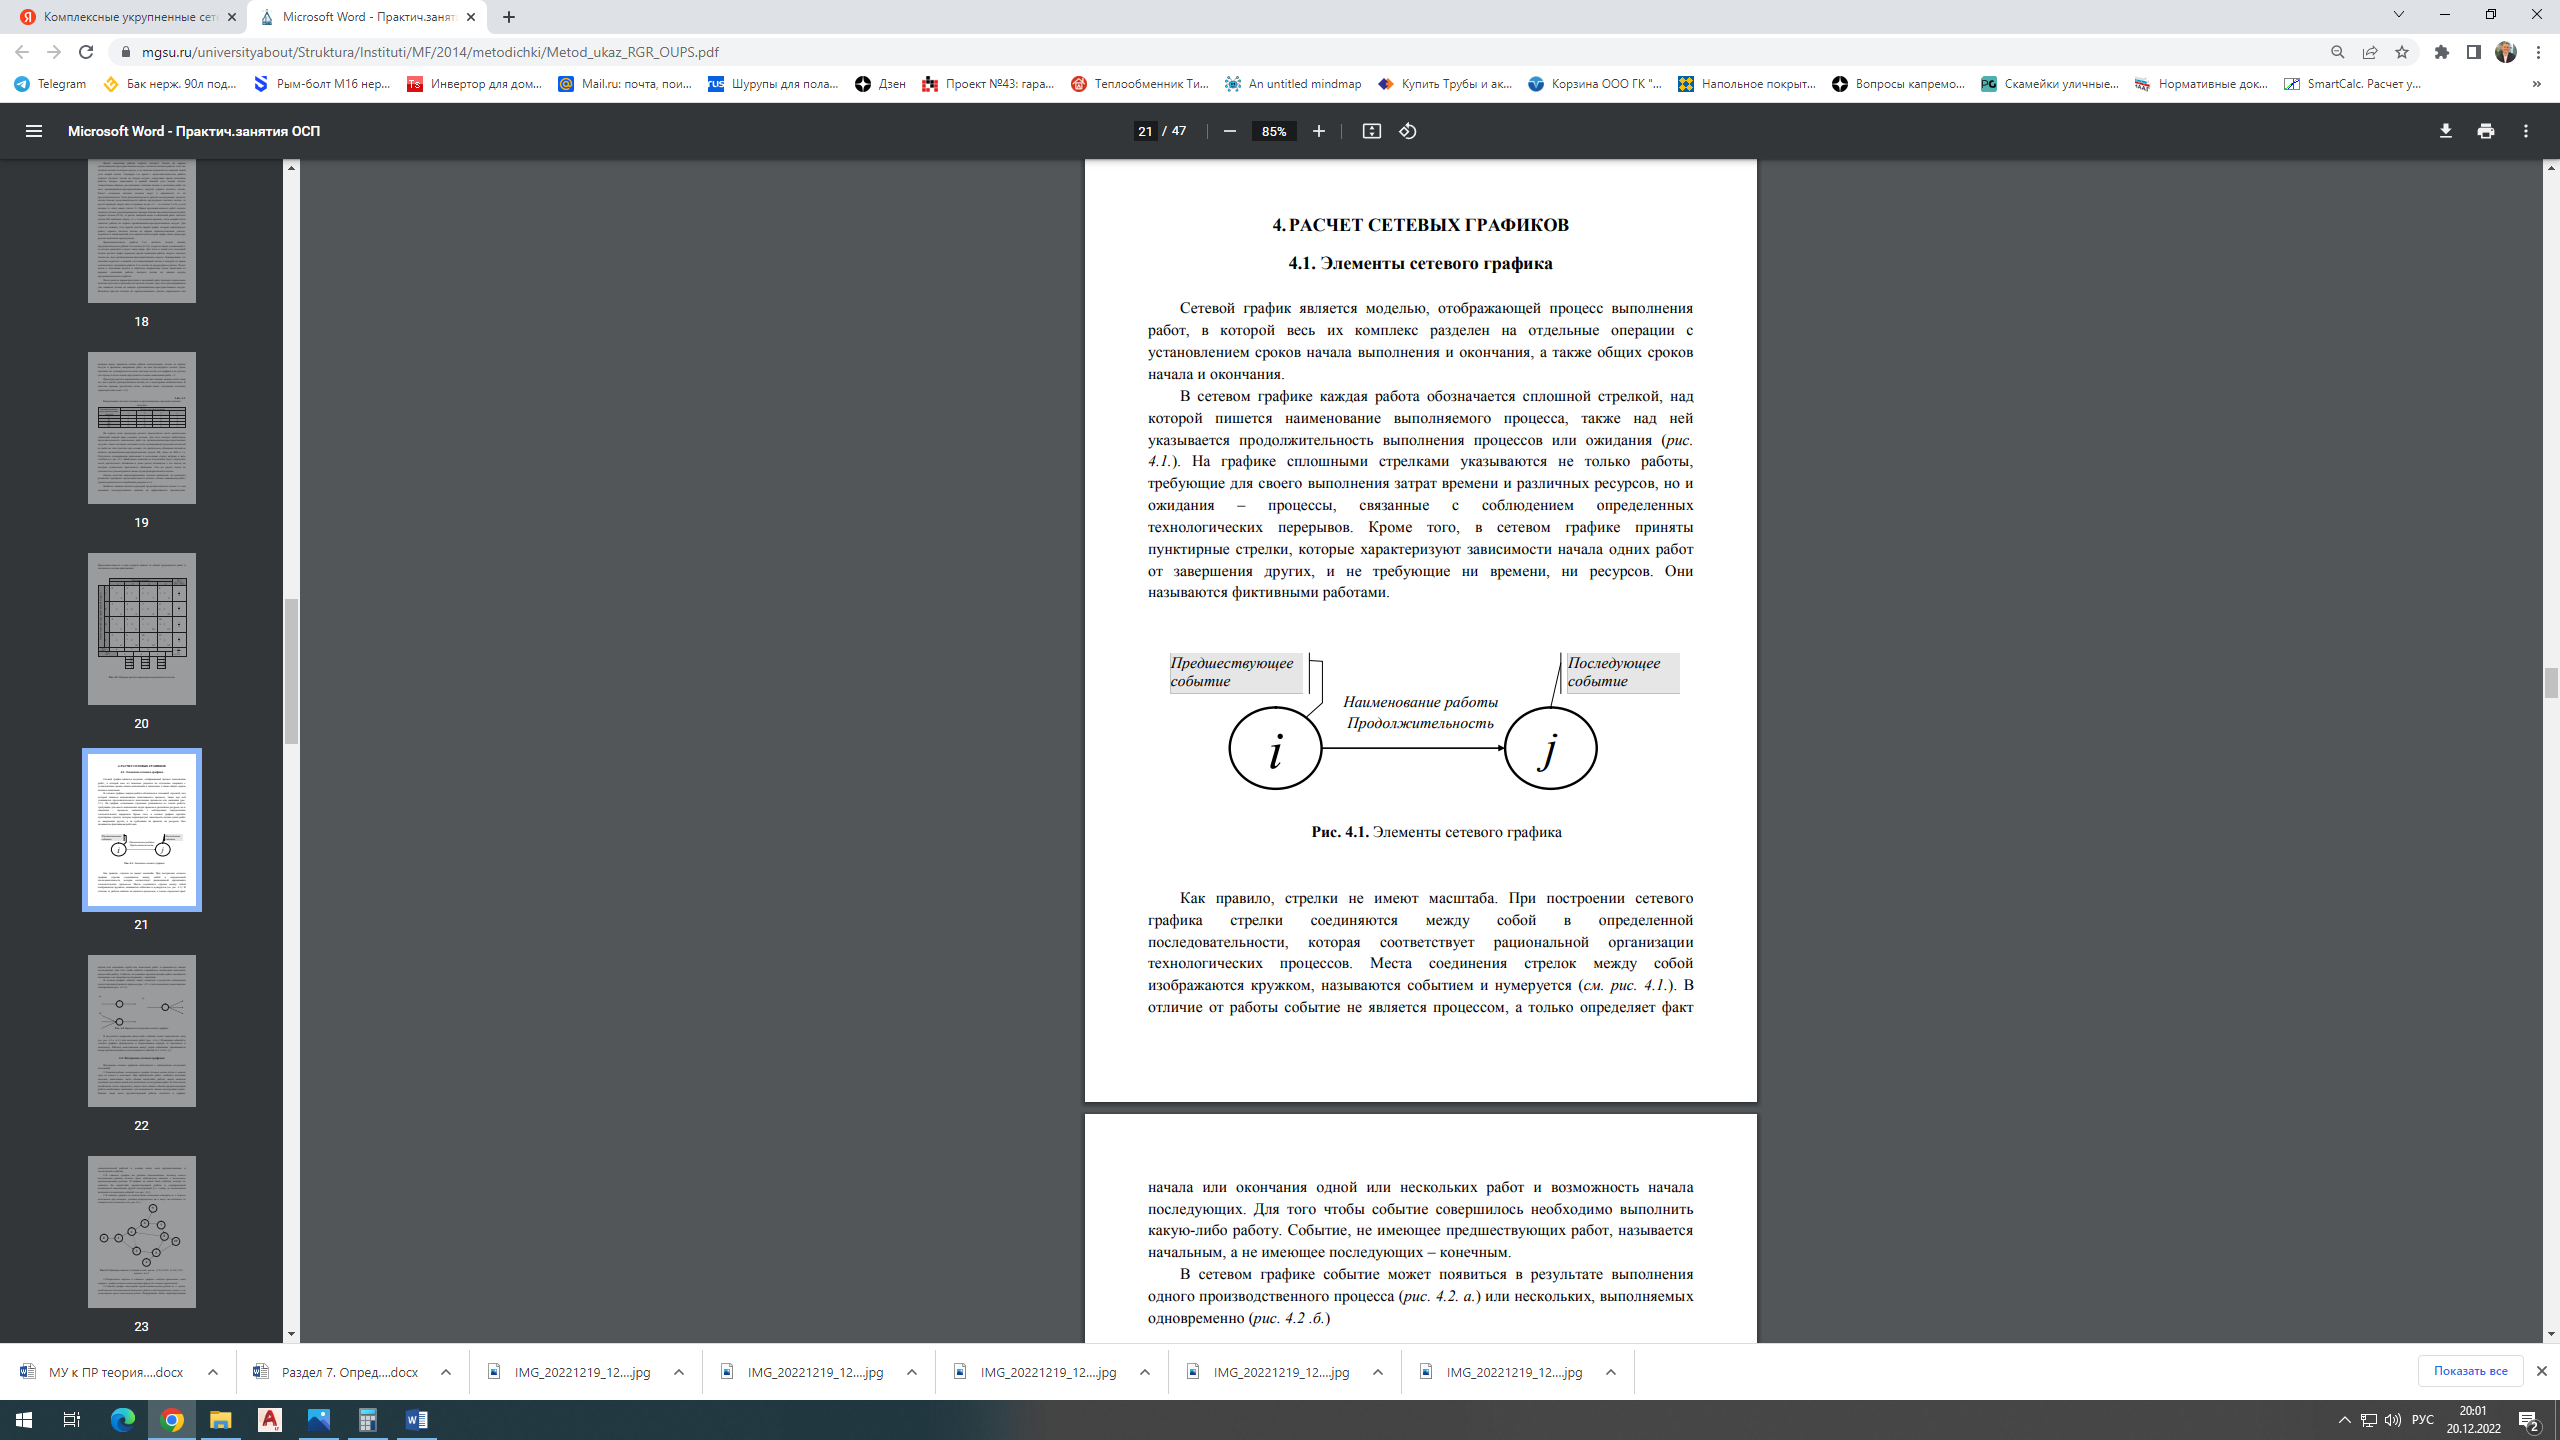Open the zoom magnifier in address bar
The height and width of the screenshot is (1440, 2560).
coord(2338,52)
